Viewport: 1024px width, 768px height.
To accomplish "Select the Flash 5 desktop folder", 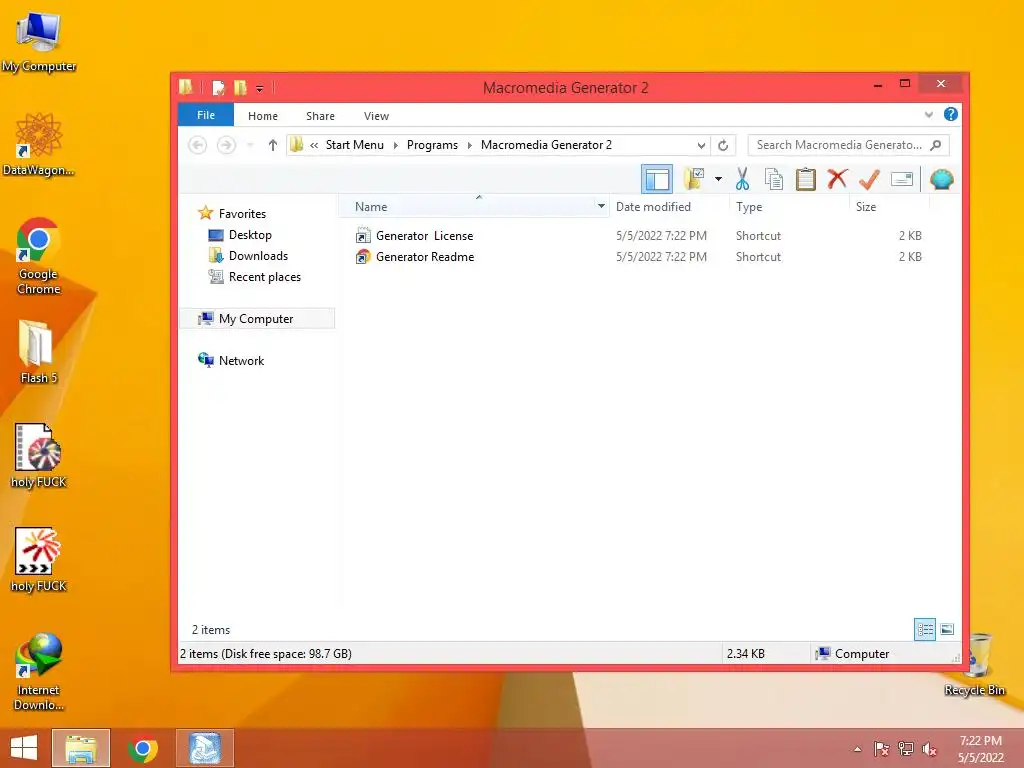I will coord(39,352).
